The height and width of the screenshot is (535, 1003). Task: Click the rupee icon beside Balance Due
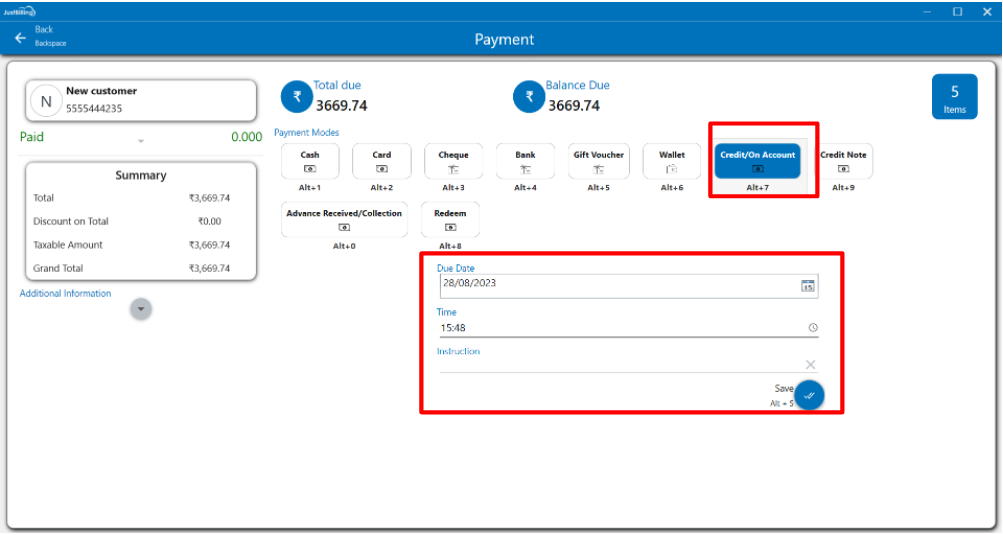point(528,97)
